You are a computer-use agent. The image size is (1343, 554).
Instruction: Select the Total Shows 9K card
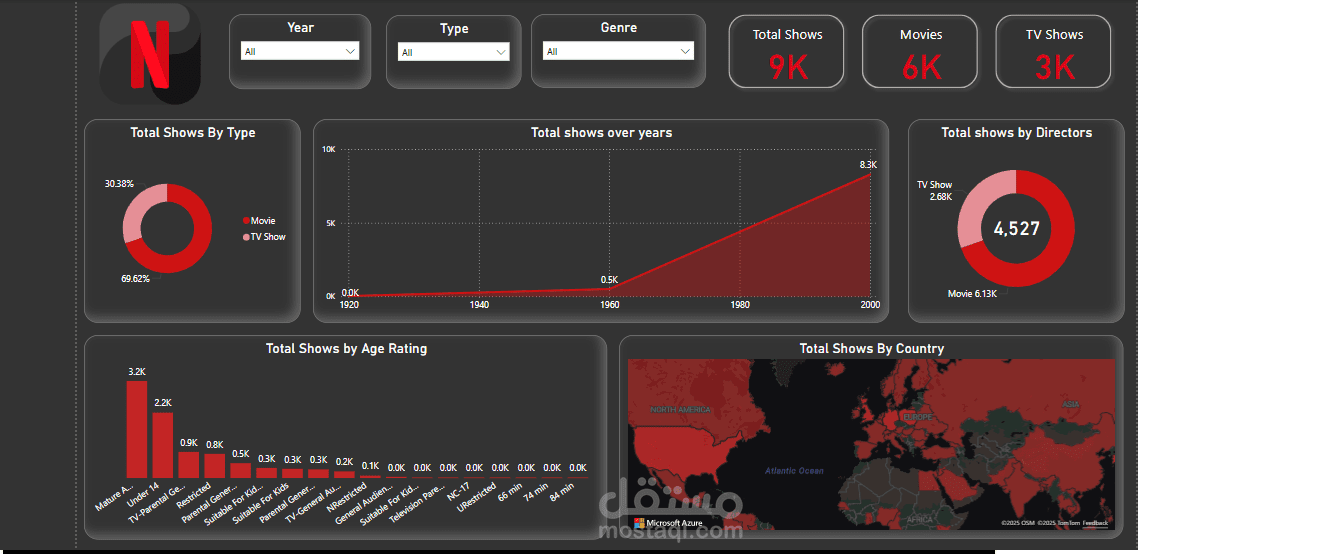786,52
